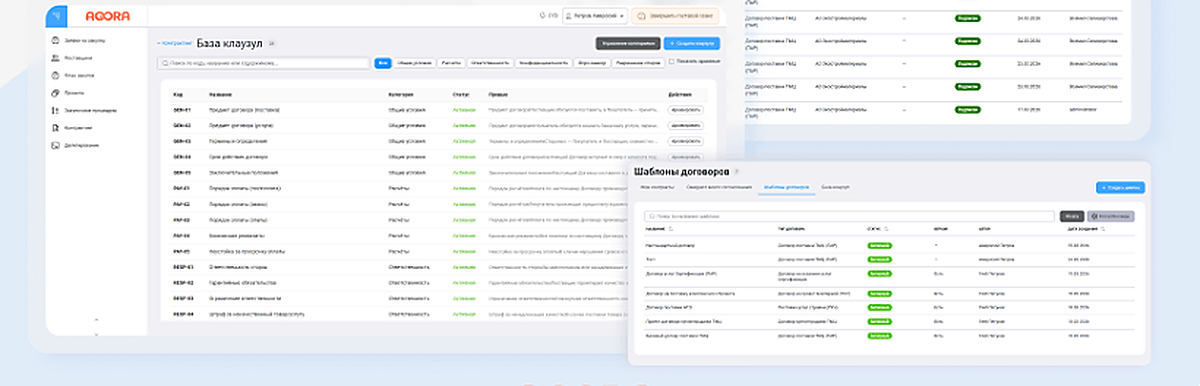Click the action button in the GEN-03 row
1200x386 pixels.
685,141
